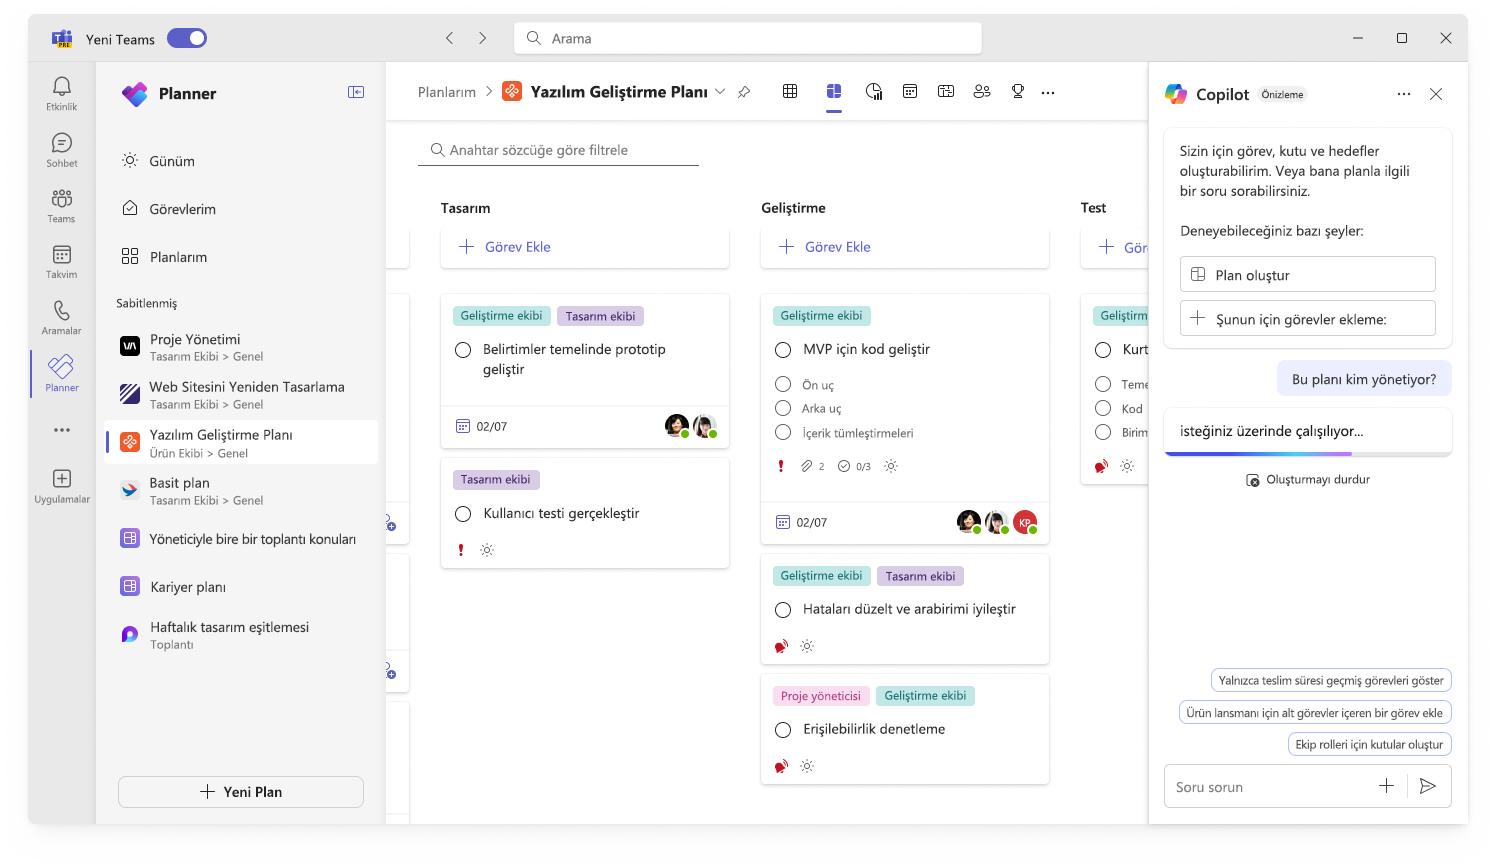Close the Copilot panel
The image size is (1496, 866).
(1436, 94)
